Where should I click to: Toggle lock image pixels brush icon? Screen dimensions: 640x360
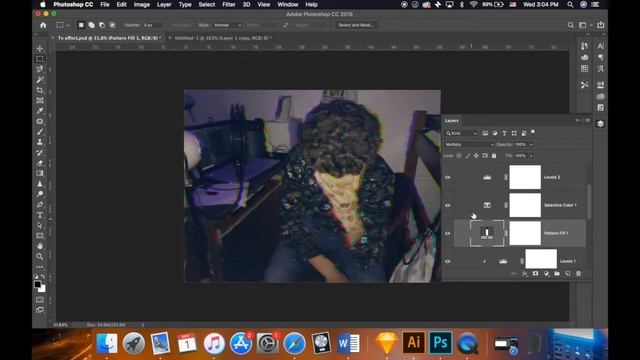tap(468, 156)
